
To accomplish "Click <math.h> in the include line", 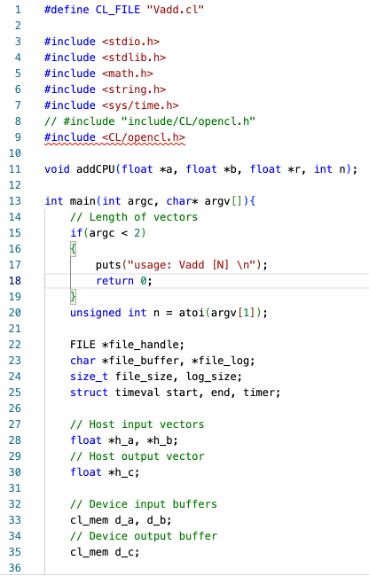I will pyautogui.click(x=127, y=73).
